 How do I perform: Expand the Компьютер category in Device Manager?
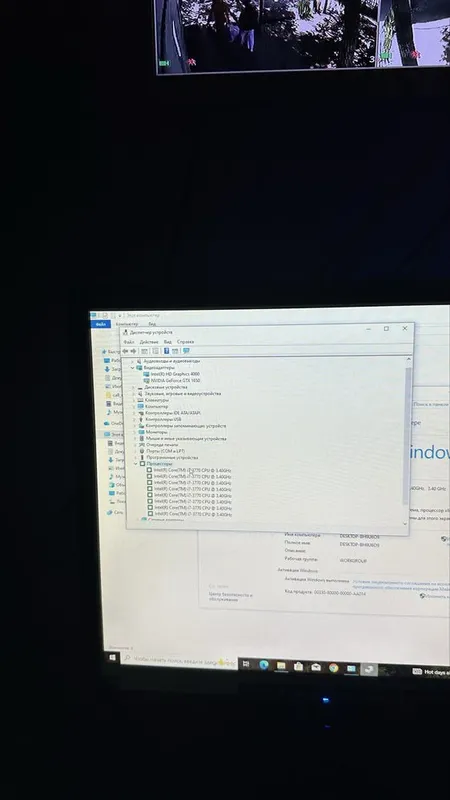tap(135, 407)
